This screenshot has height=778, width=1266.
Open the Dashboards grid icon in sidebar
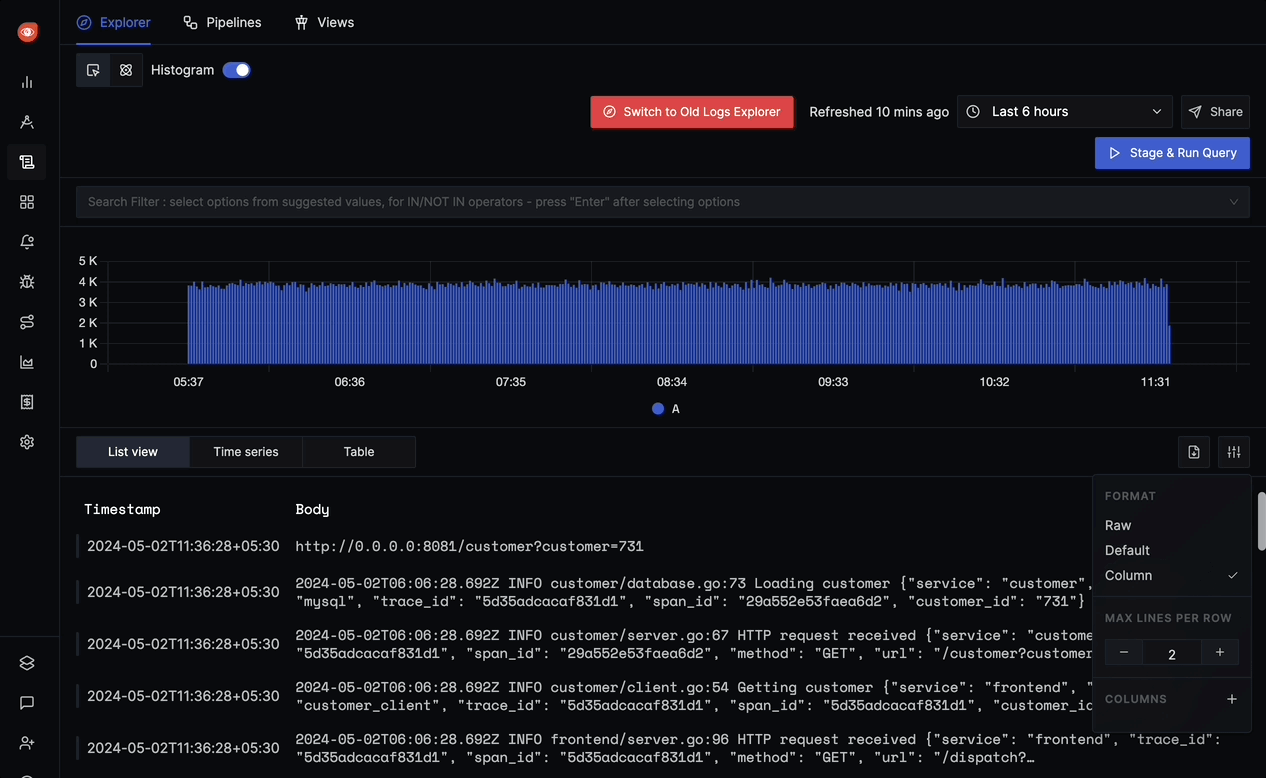point(27,202)
